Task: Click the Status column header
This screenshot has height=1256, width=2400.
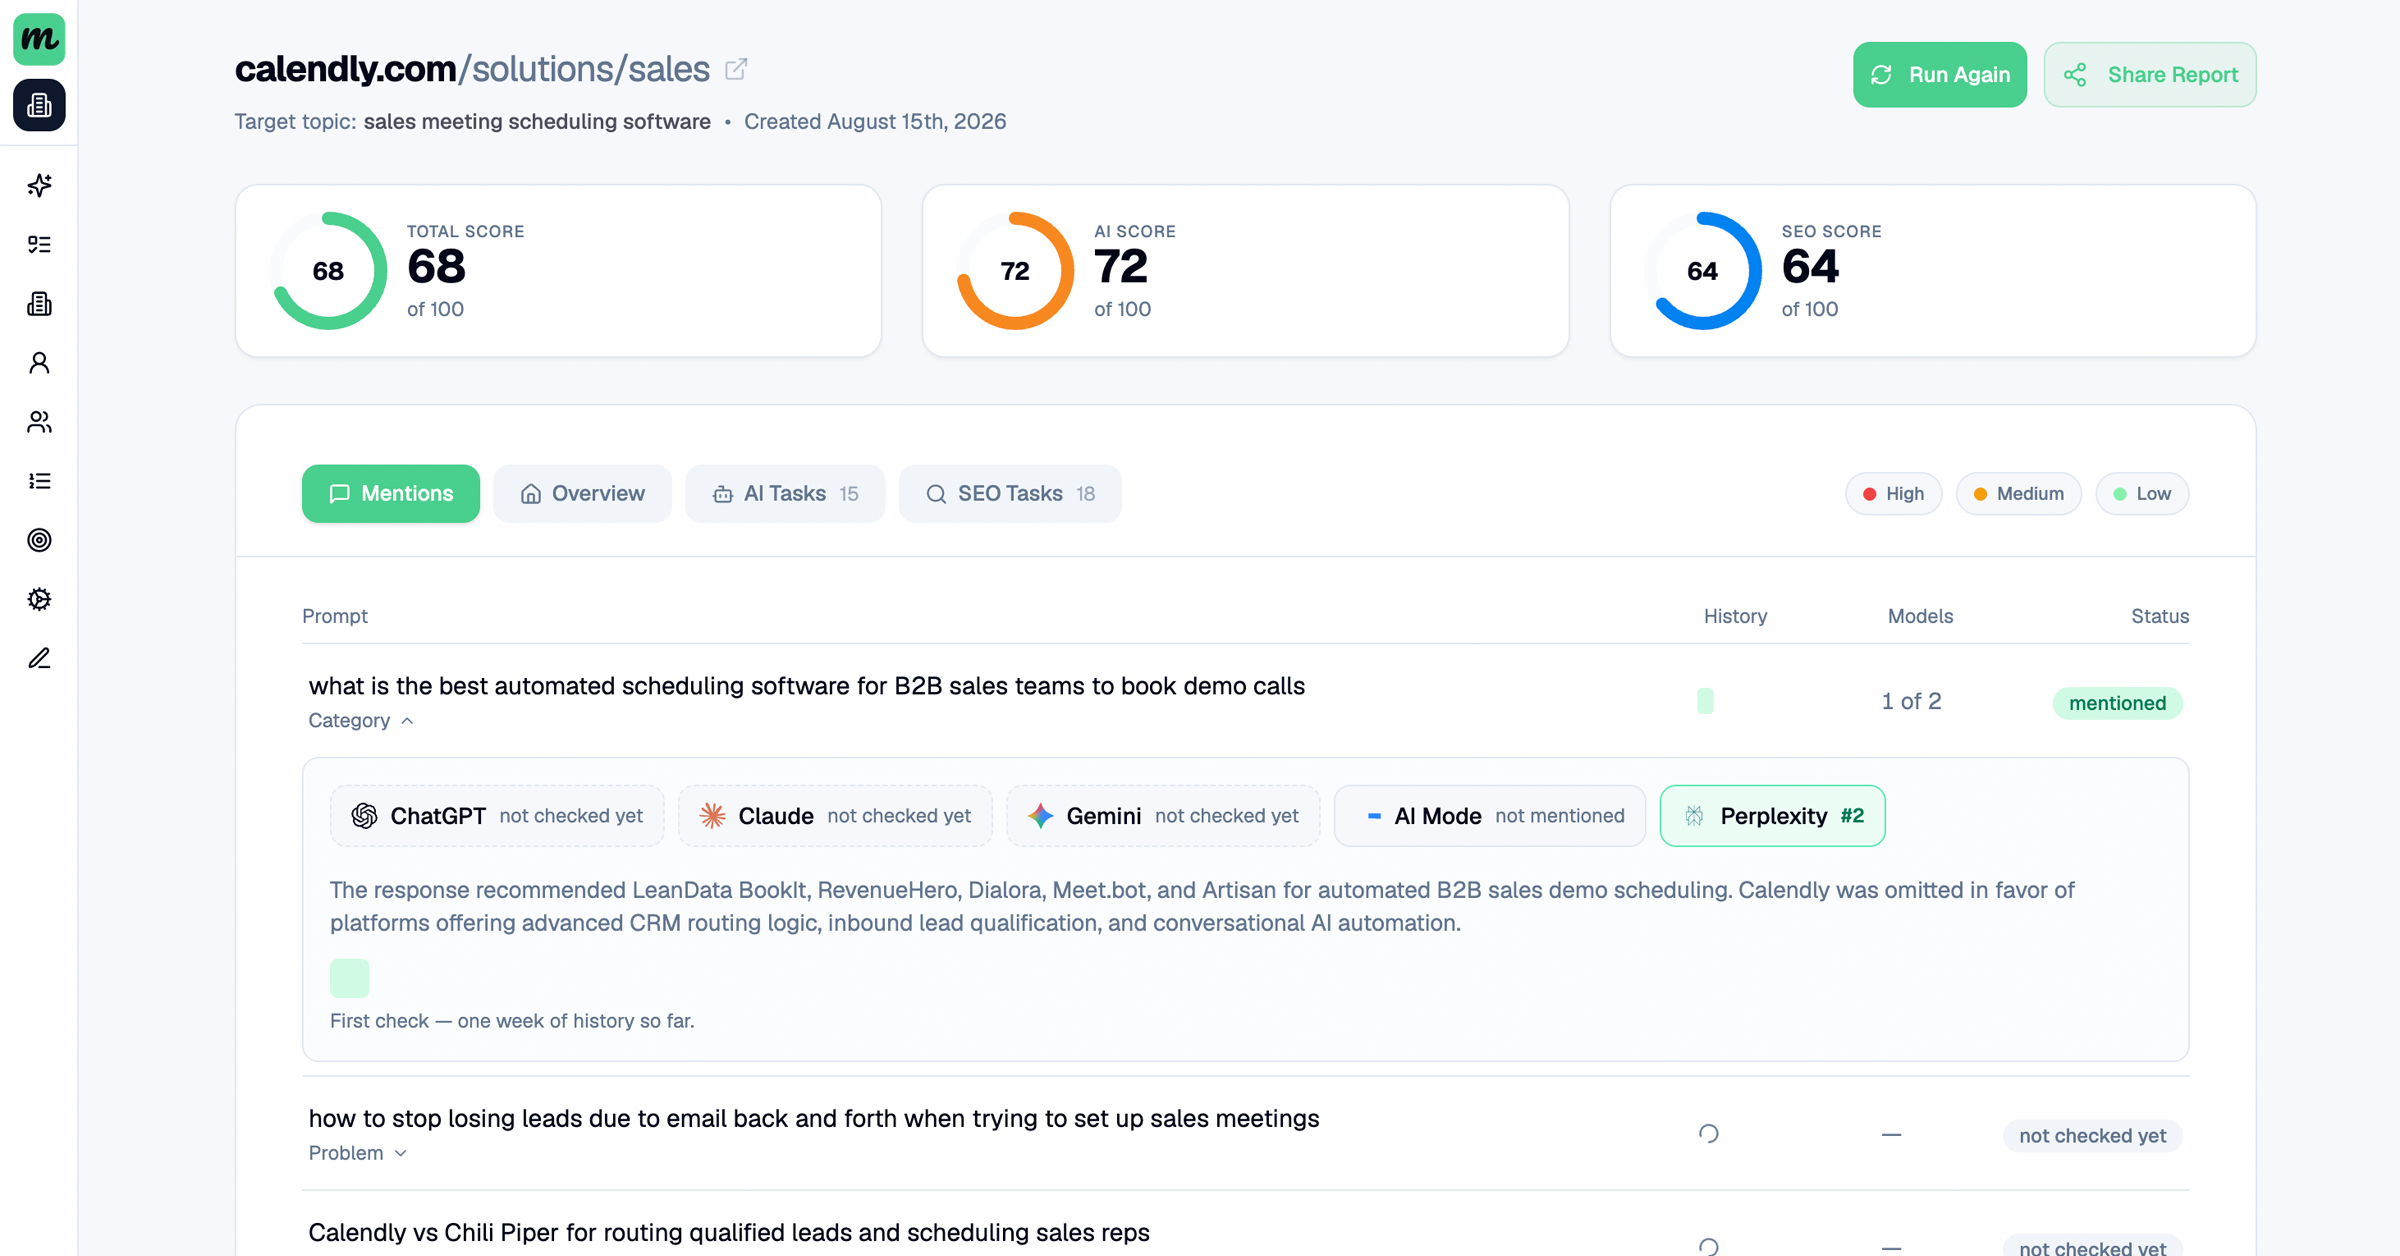Action: click(x=2160, y=616)
